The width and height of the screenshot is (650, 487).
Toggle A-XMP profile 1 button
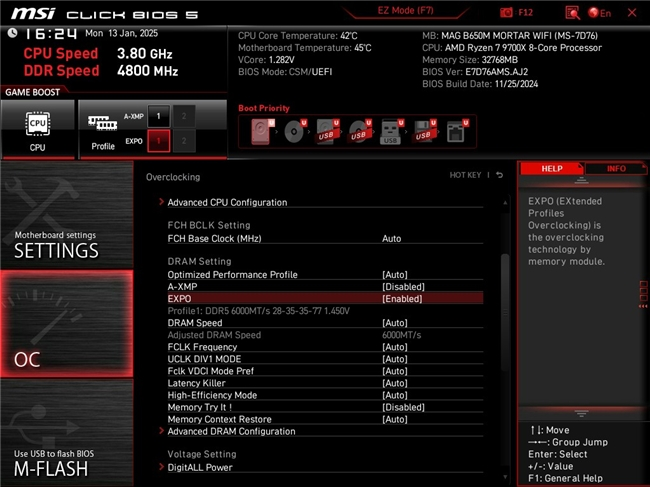[x=157, y=116]
